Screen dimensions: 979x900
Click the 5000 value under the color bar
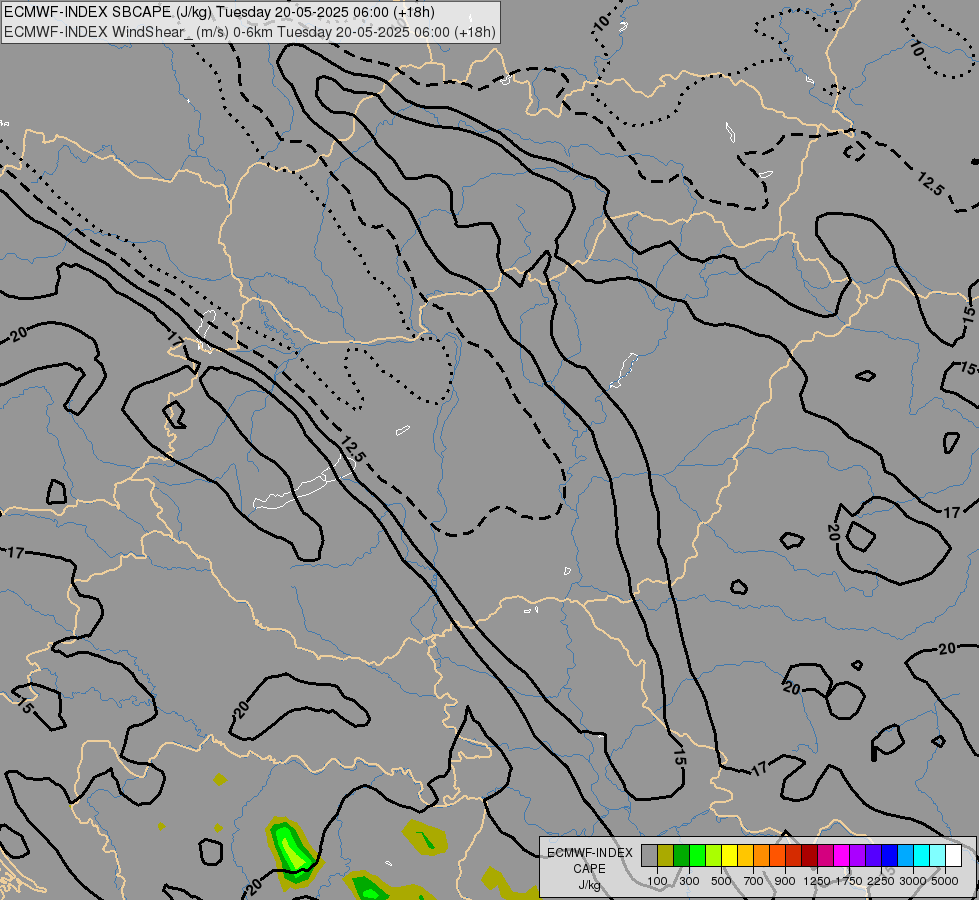[x=945, y=881]
